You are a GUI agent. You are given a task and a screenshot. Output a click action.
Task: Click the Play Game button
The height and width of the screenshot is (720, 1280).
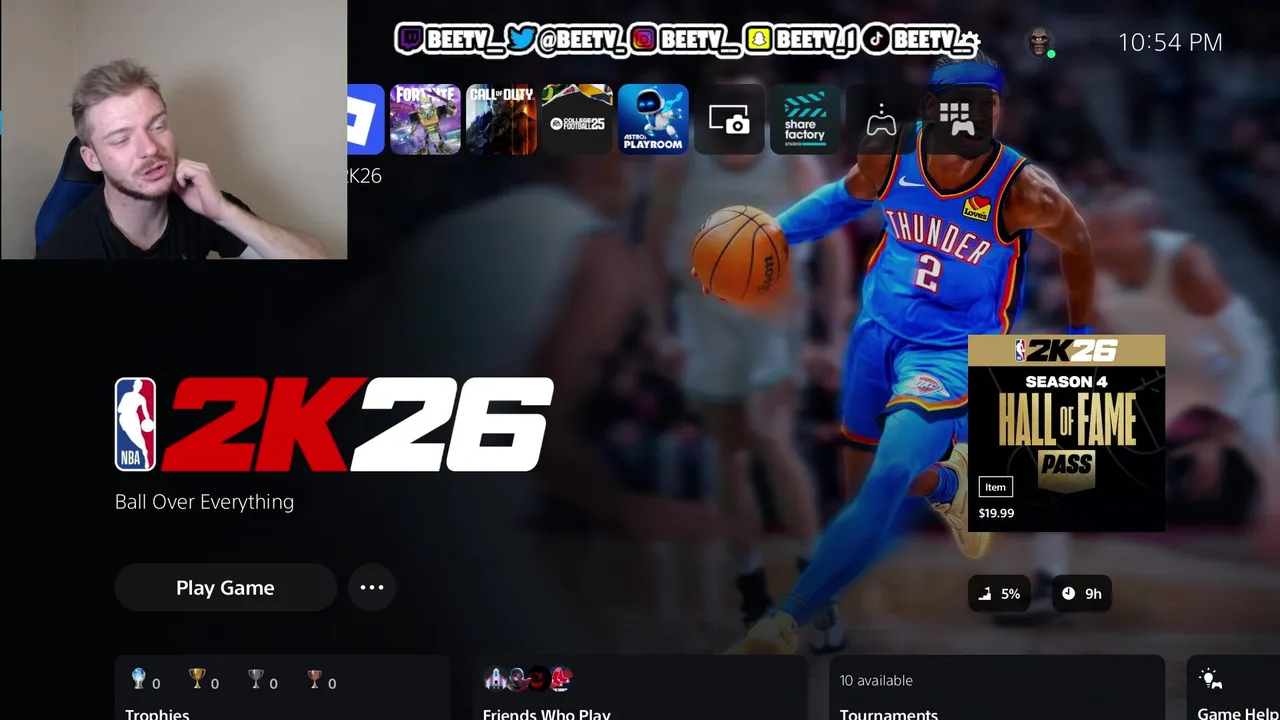click(225, 588)
